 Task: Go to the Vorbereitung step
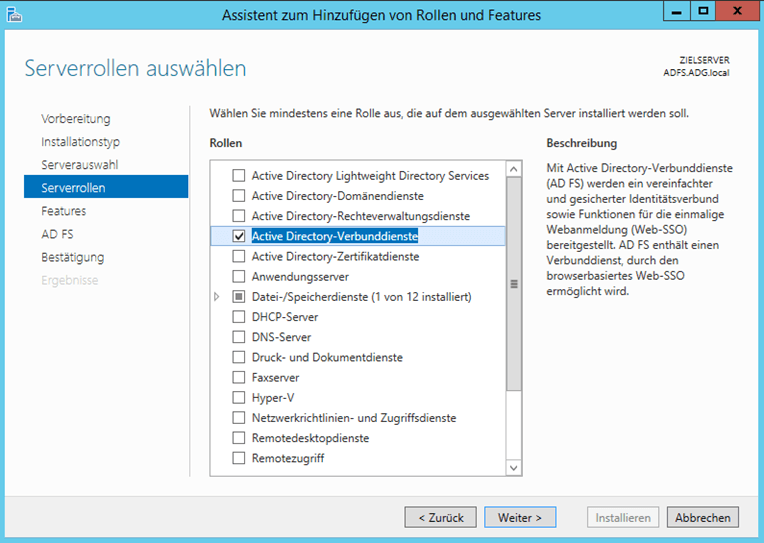76,118
